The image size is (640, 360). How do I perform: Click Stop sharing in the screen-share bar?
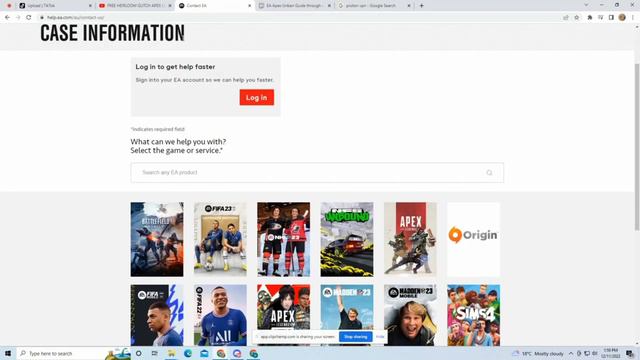356,337
